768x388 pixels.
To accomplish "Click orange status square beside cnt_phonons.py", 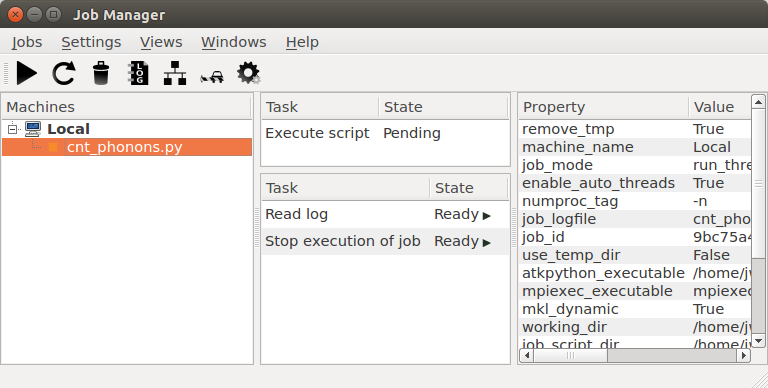I will pos(53,147).
